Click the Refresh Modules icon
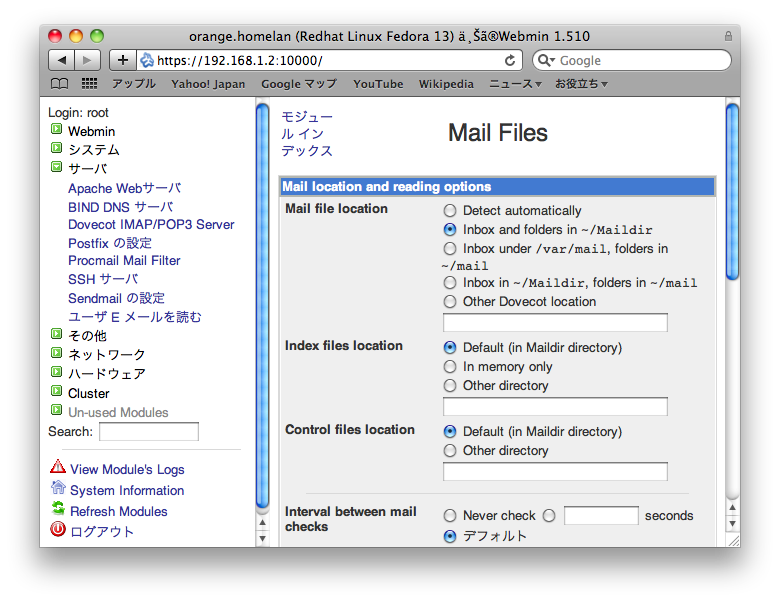The height and width of the screenshot is (602, 780). click(x=58, y=510)
